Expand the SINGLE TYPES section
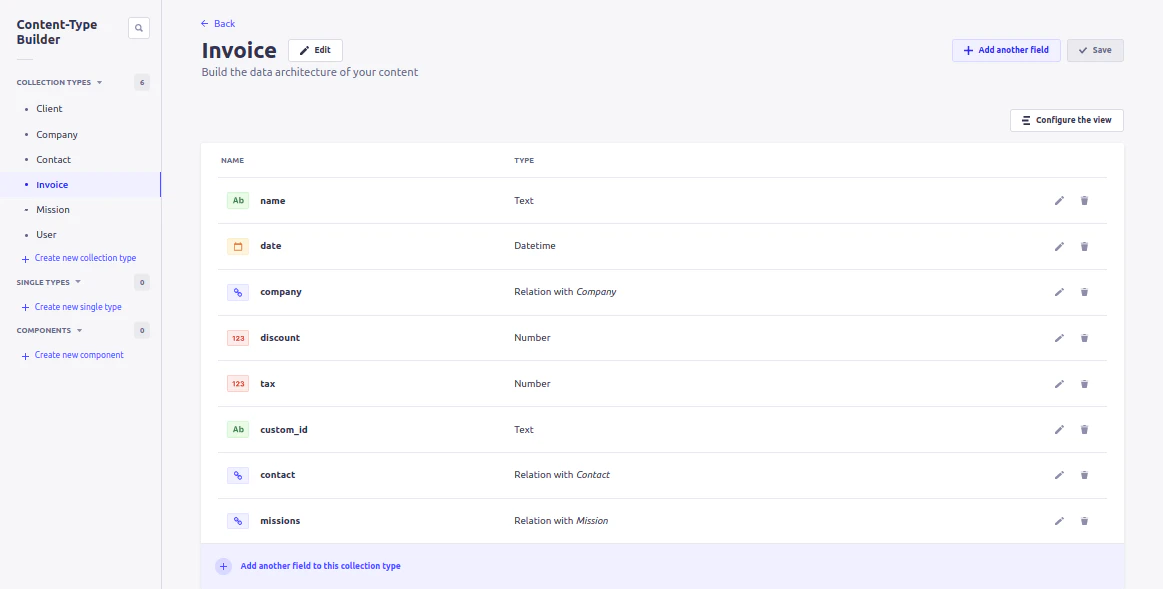1163x589 pixels. coord(76,281)
